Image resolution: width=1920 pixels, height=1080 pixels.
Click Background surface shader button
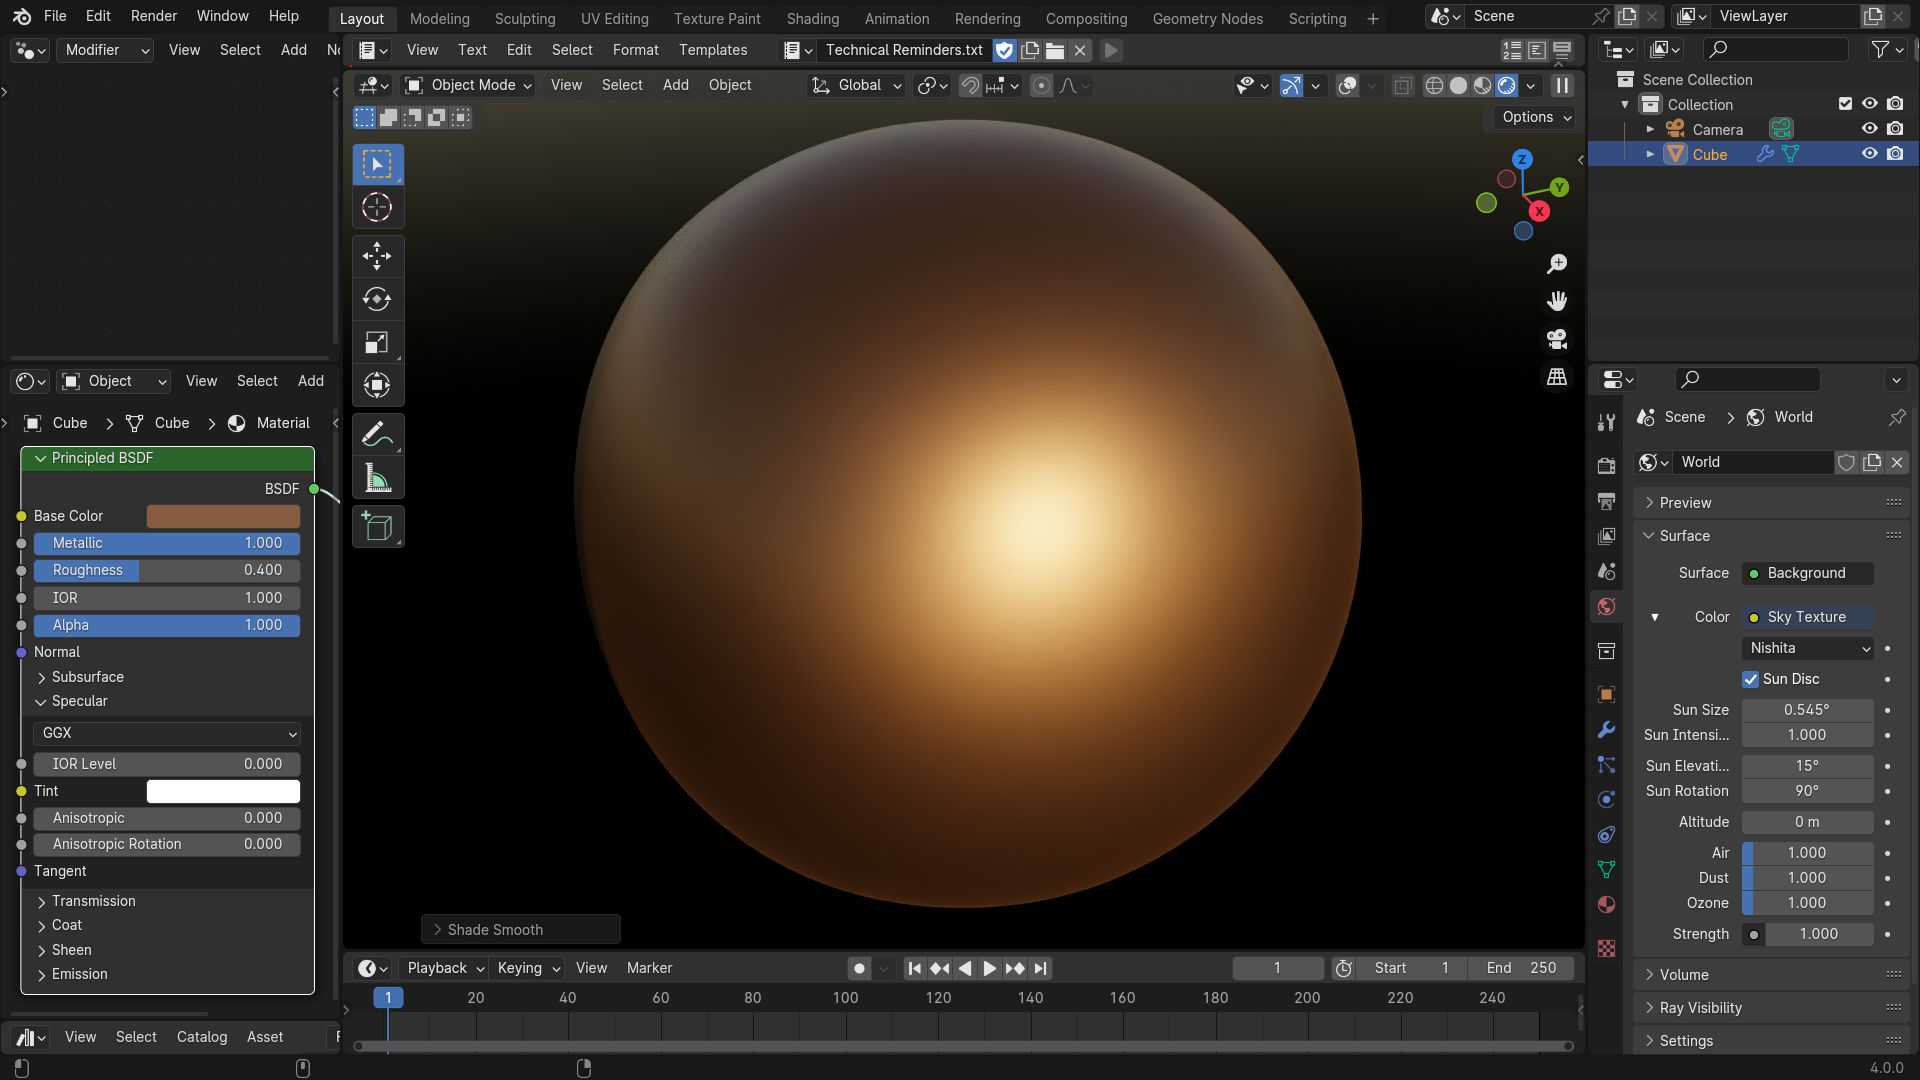pos(1808,573)
